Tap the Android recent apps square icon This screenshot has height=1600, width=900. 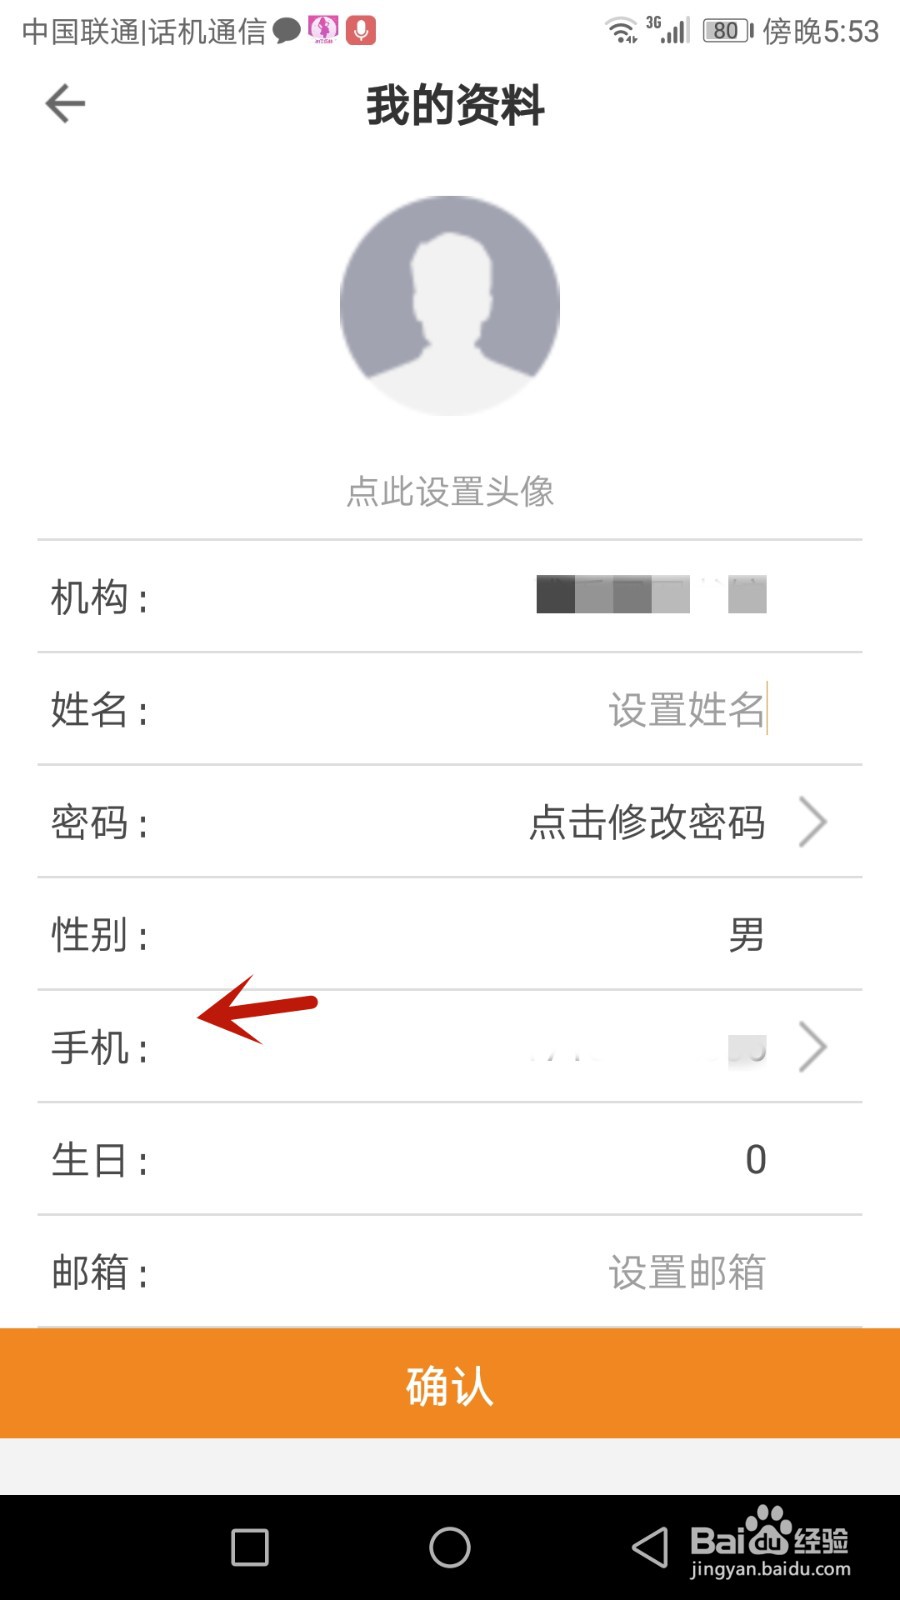click(250, 1547)
